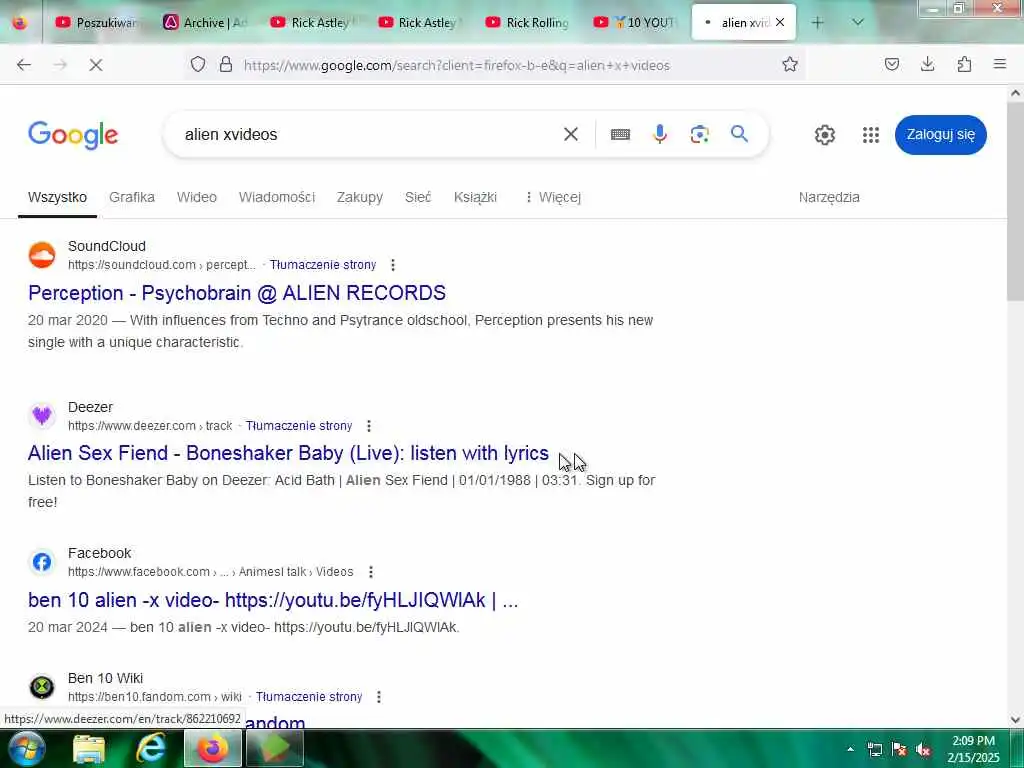View site security via padlock icon
Image resolution: width=1024 pixels, height=768 pixels.
[226, 65]
